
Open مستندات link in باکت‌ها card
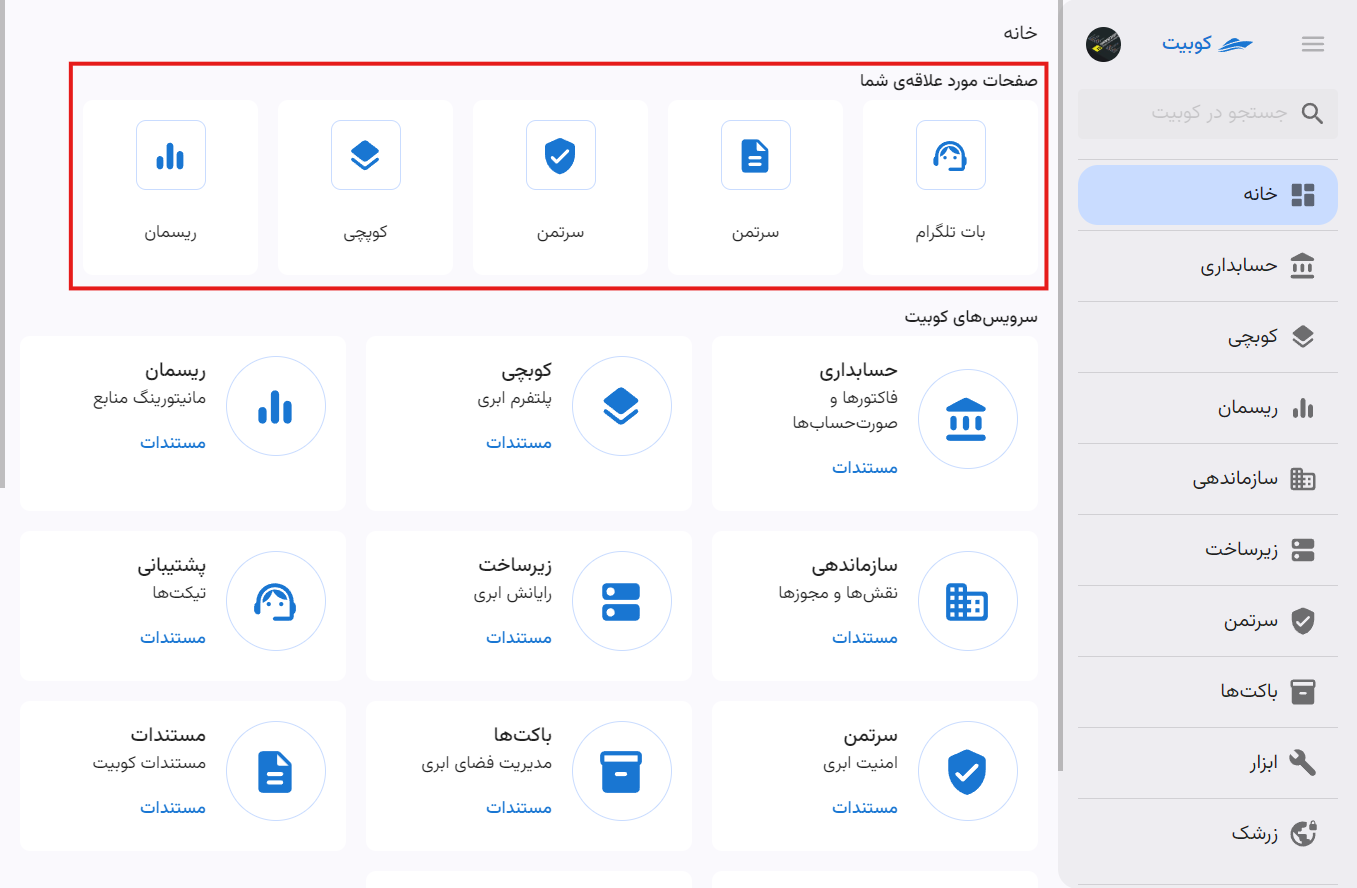click(519, 807)
